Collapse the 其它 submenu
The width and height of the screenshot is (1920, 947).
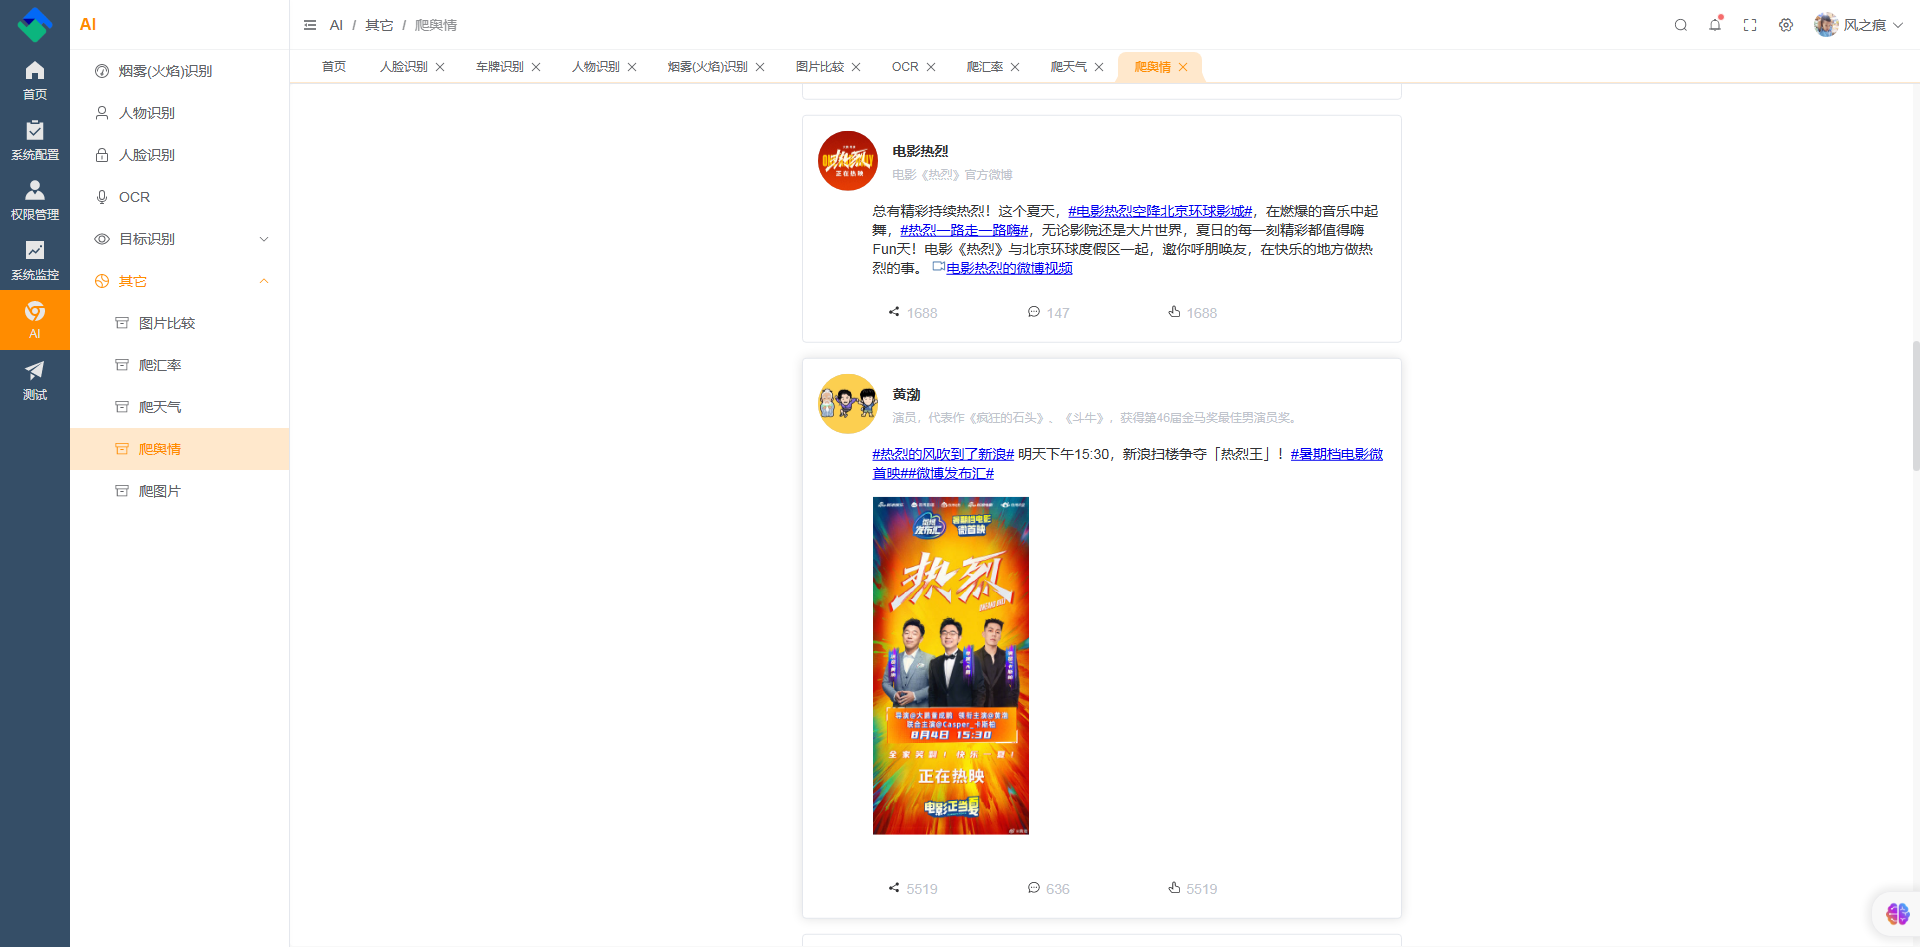pyautogui.click(x=180, y=281)
